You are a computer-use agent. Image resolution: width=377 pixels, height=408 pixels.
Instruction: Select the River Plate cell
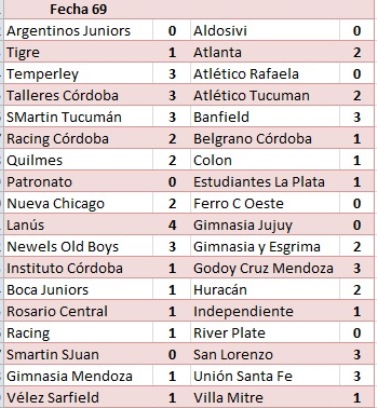pyautogui.click(x=265, y=333)
